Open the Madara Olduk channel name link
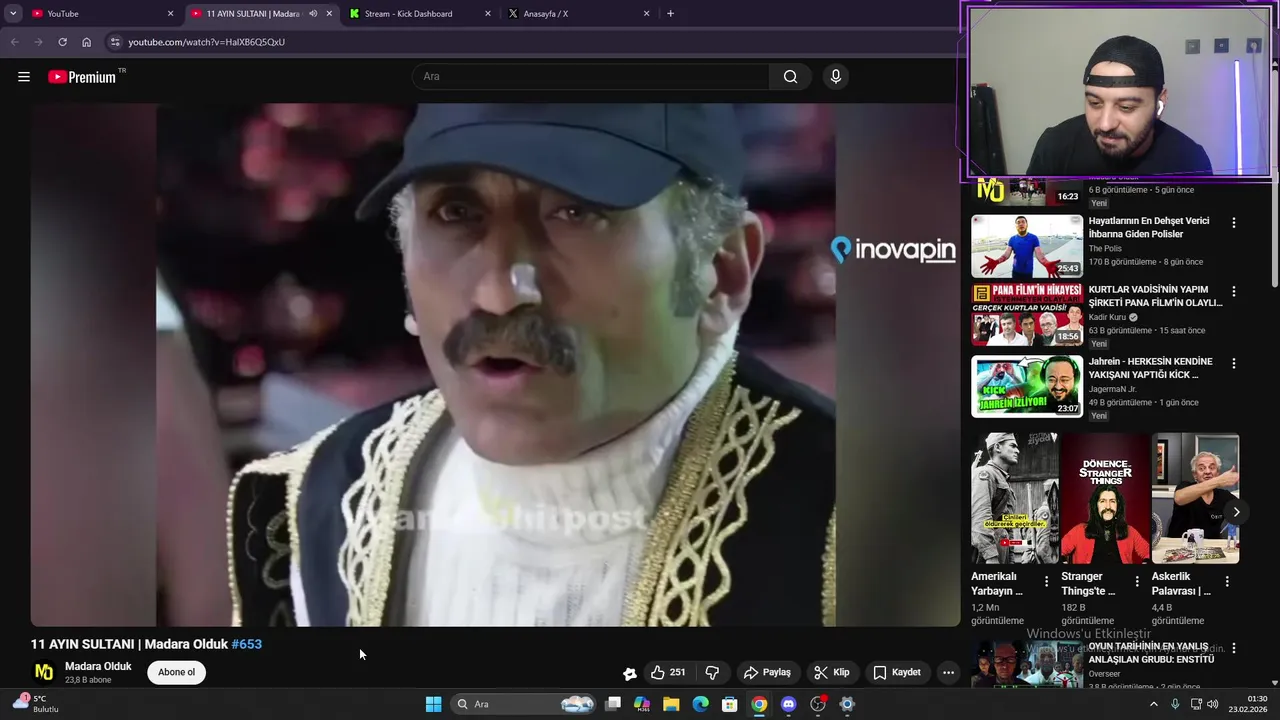 (98, 666)
